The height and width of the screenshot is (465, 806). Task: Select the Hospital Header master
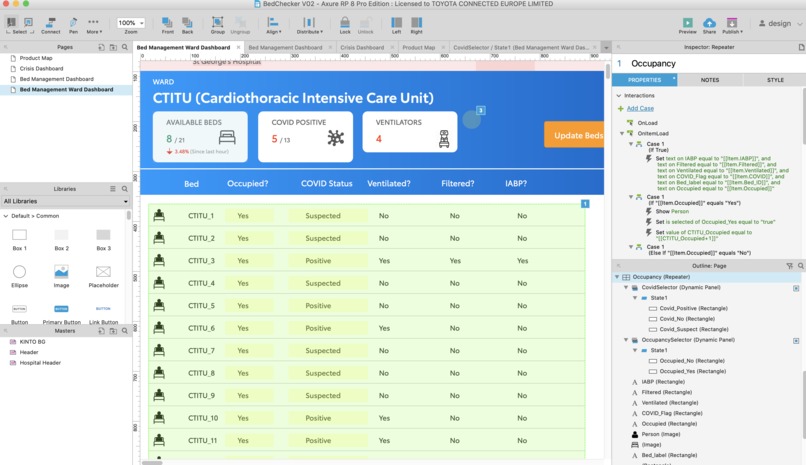pos(40,363)
